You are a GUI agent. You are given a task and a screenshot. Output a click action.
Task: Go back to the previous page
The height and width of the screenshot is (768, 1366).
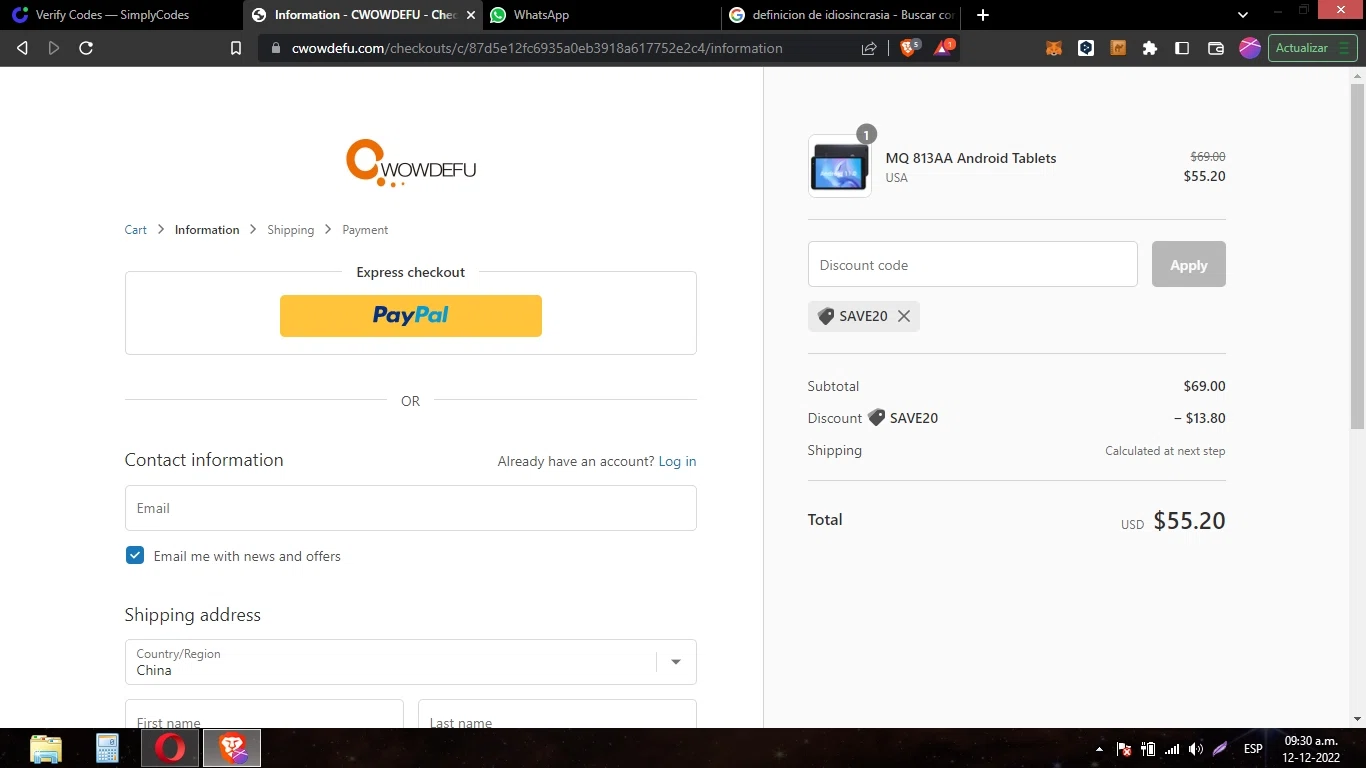pyautogui.click(x=22, y=48)
